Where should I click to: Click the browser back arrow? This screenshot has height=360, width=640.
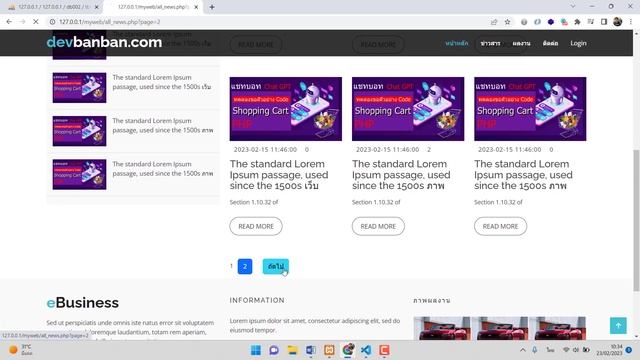pos(9,22)
